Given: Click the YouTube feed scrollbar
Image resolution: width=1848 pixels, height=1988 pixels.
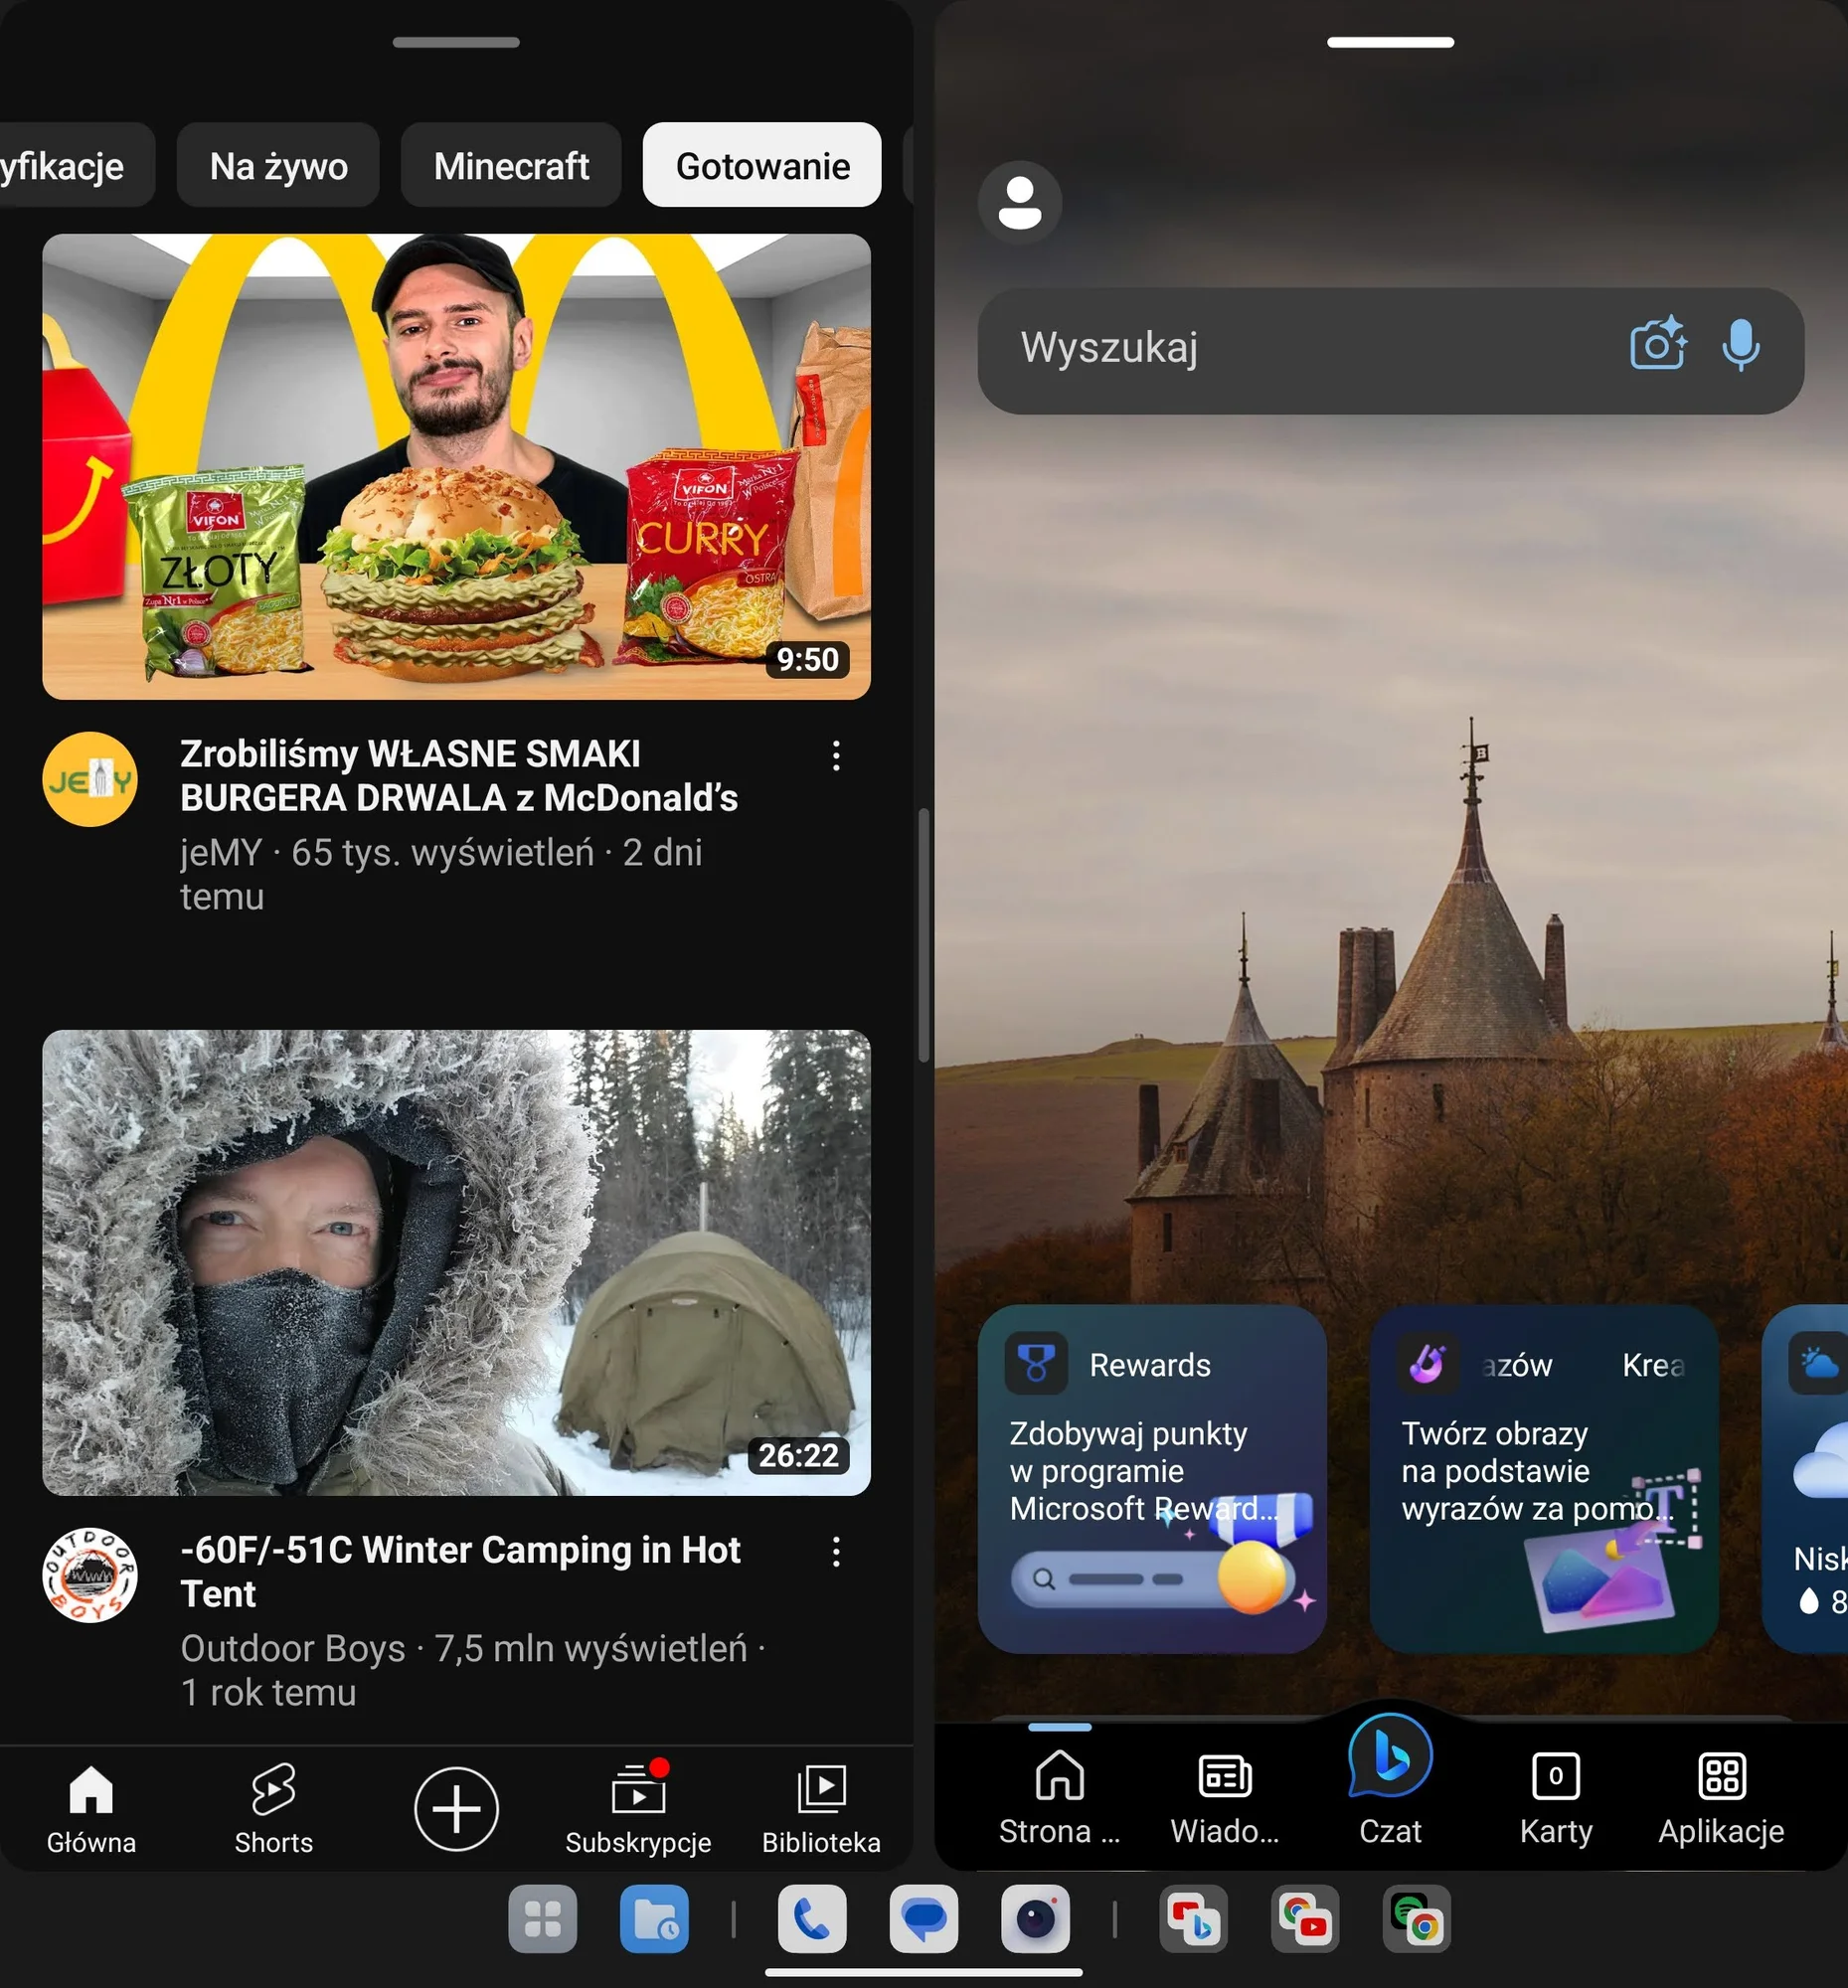Looking at the screenshot, I should (924, 935).
